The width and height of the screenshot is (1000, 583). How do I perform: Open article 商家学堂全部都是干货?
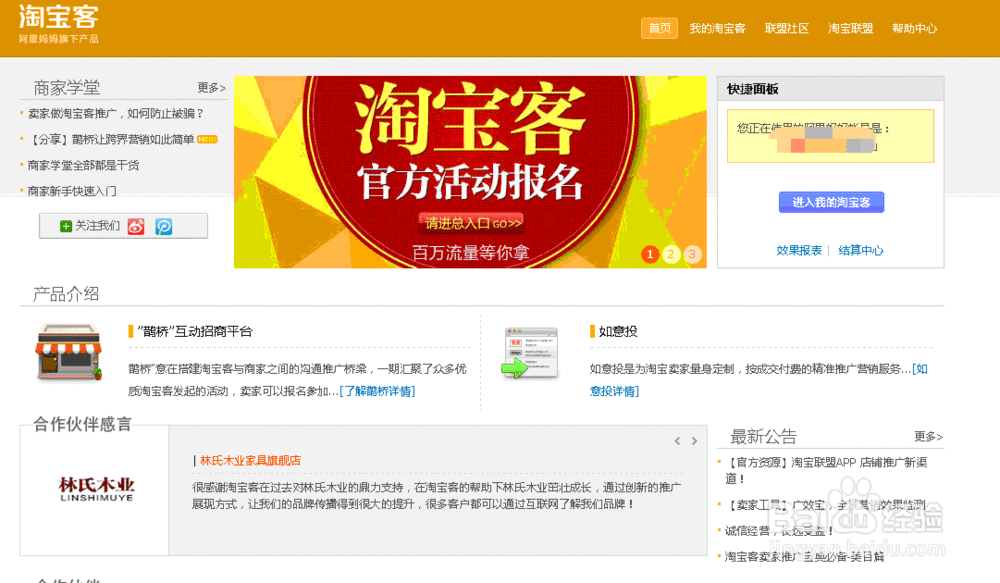click(83, 165)
